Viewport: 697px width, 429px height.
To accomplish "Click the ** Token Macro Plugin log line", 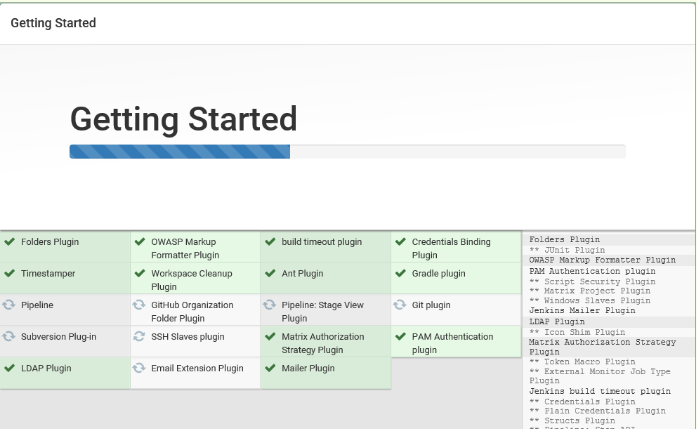I will pos(582,362).
